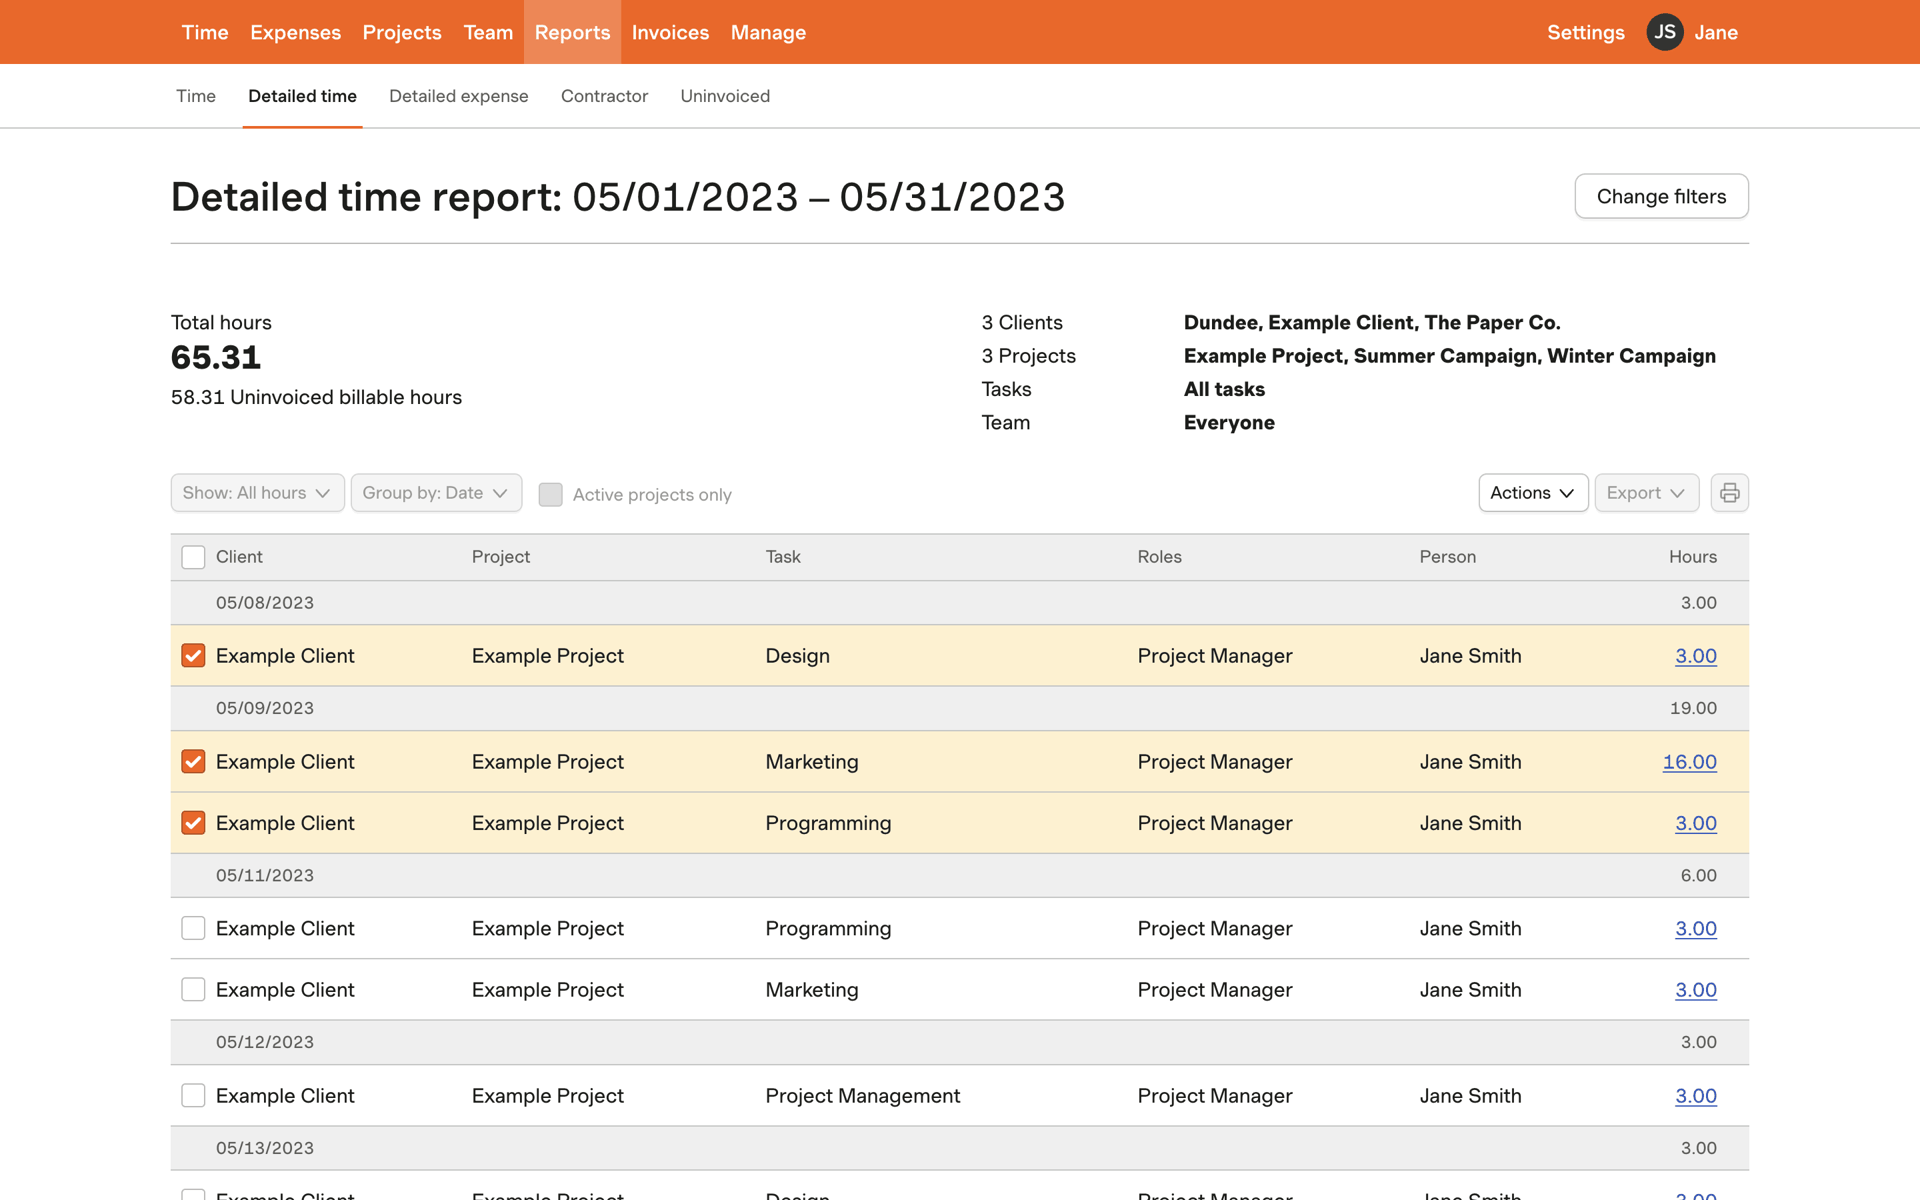1920x1200 pixels.
Task: Go to the Time main menu
Action: coord(205,32)
